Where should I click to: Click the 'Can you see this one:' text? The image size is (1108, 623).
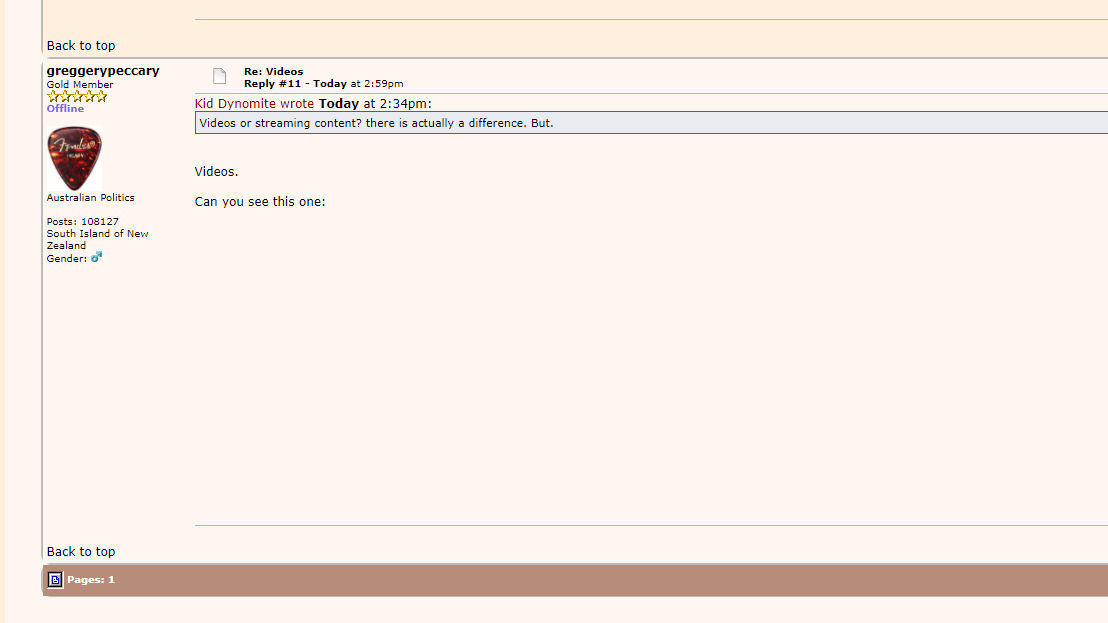point(260,202)
